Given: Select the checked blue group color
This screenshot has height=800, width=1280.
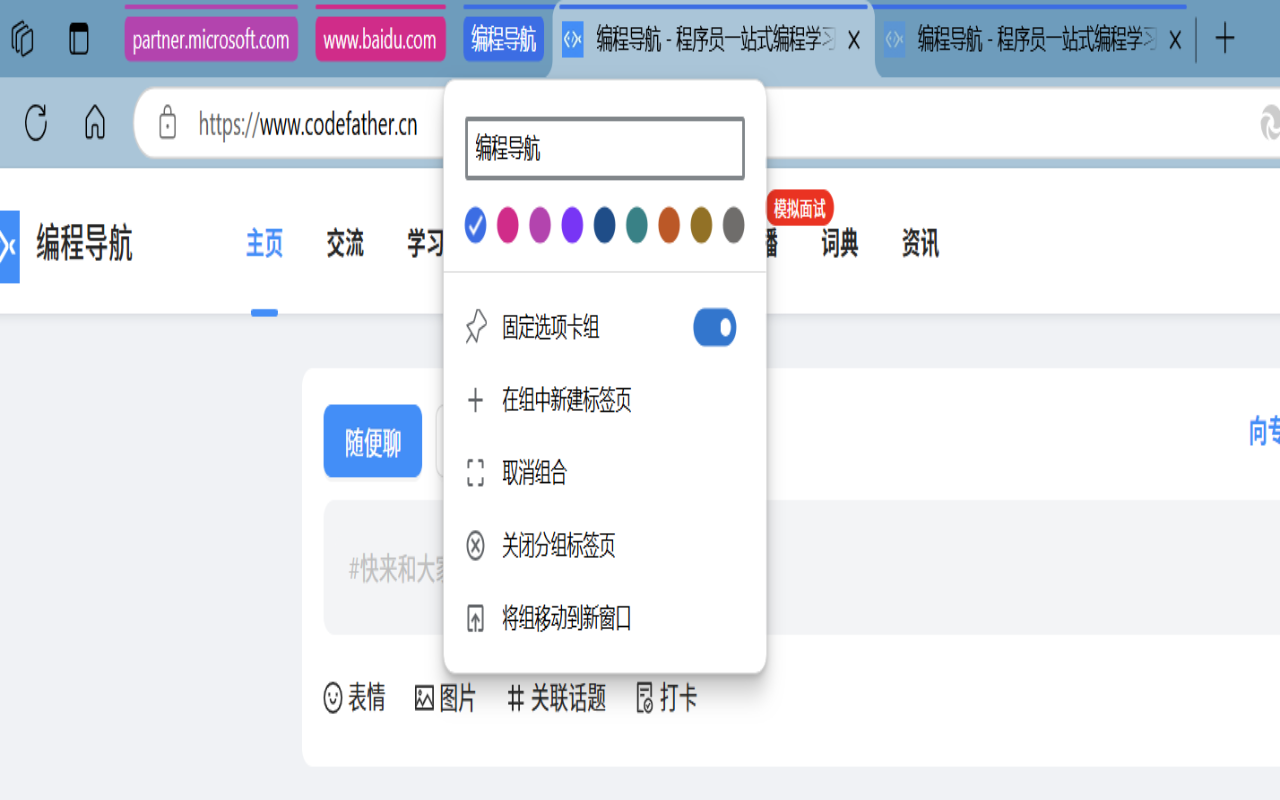Looking at the screenshot, I should click(476, 225).
